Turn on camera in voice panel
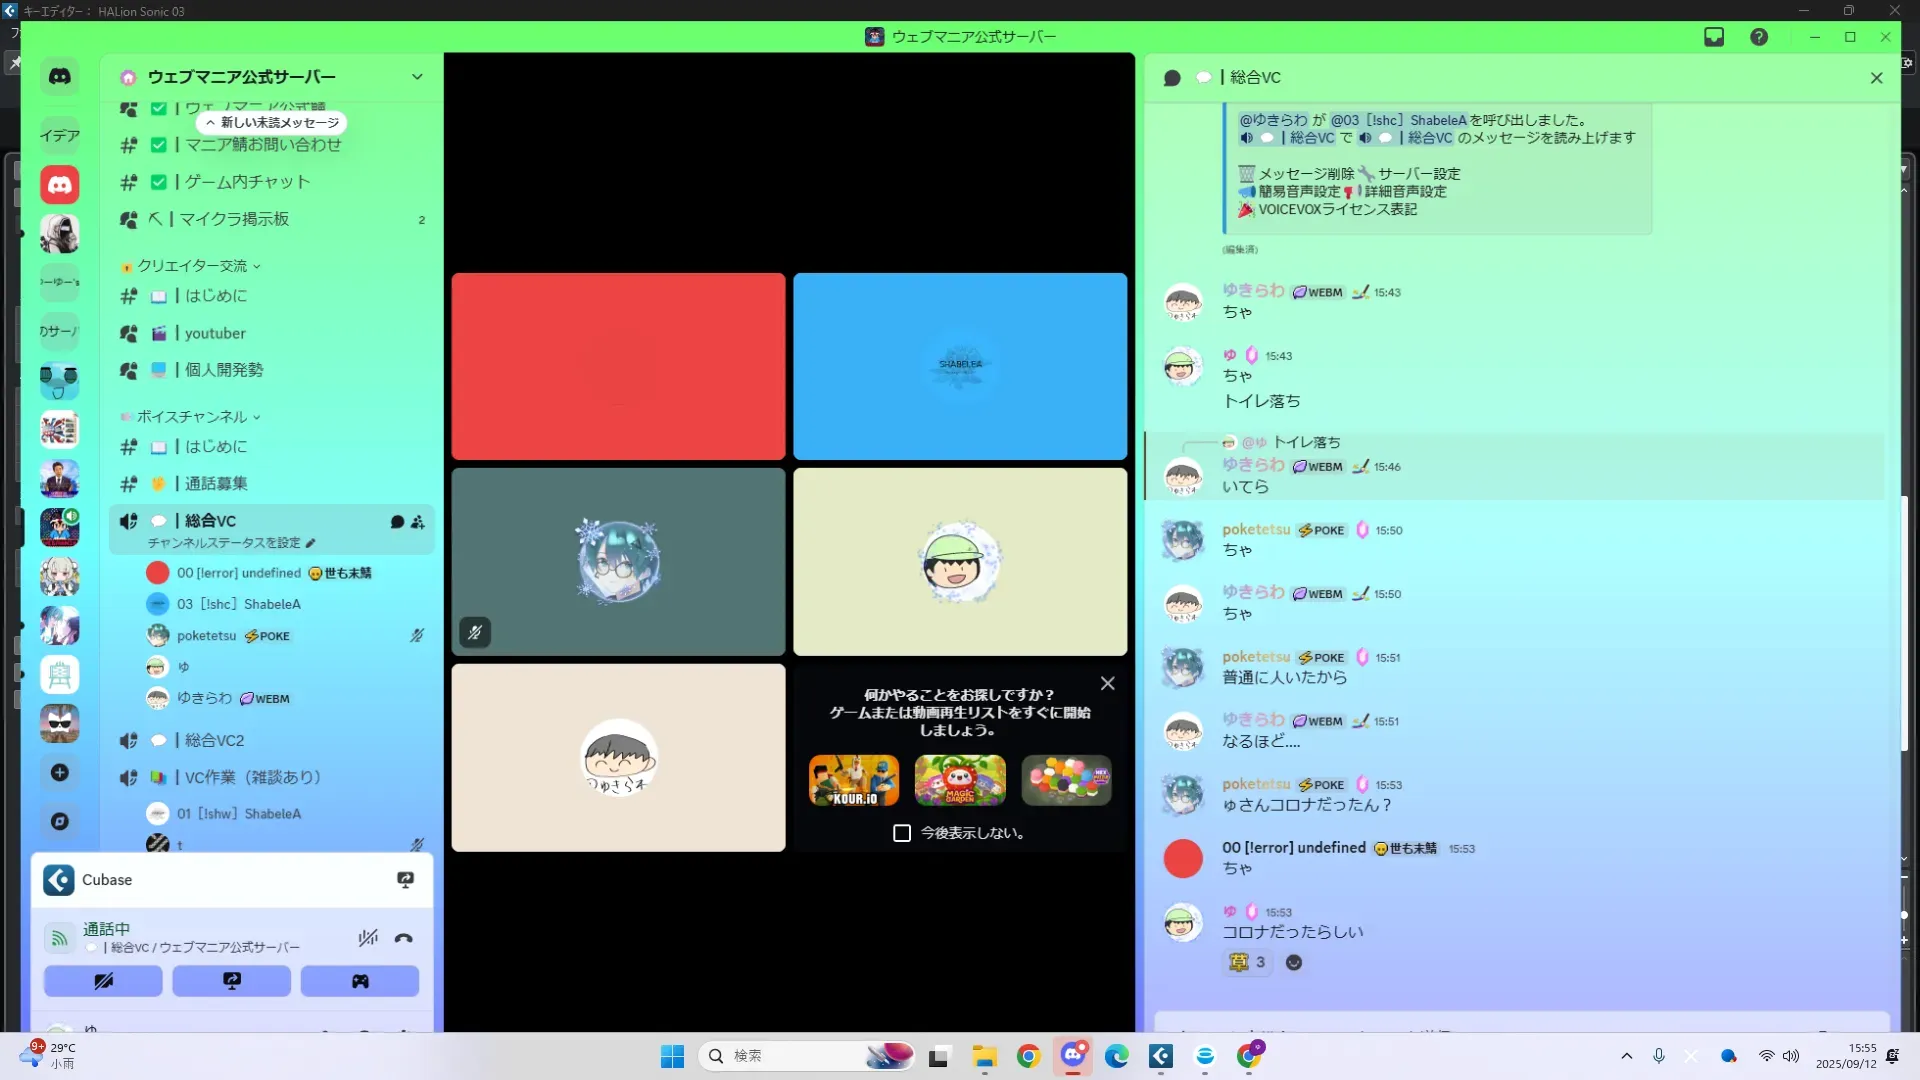This screenshot has height=1080, width=1920. [x=103, y=981]
